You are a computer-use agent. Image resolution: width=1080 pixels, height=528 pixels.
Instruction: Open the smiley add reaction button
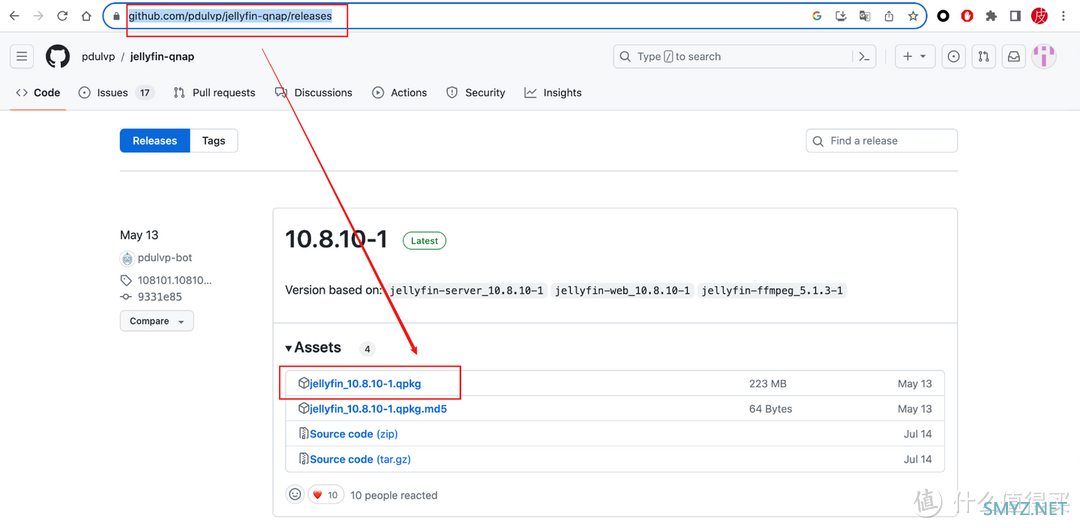tap(295, 494)
